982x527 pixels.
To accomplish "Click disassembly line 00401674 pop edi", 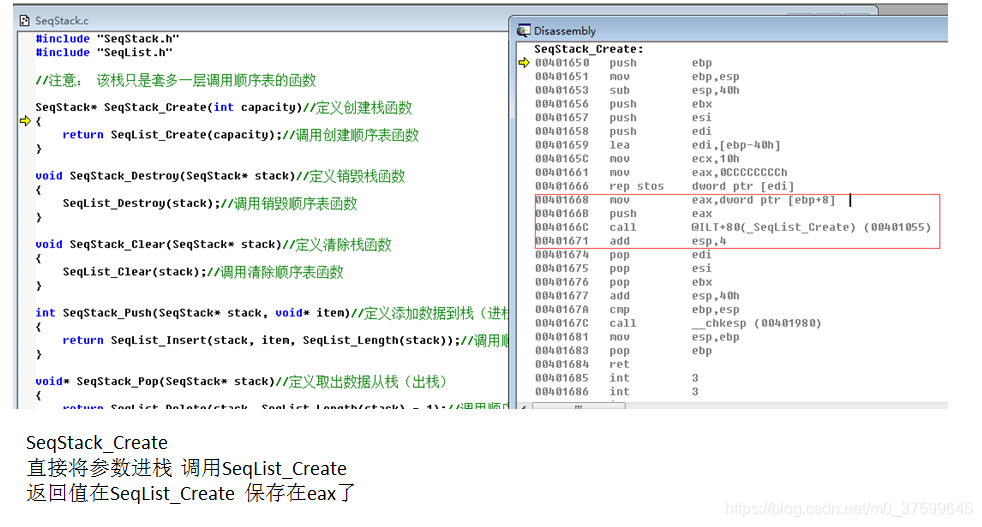I will [623, 255].
